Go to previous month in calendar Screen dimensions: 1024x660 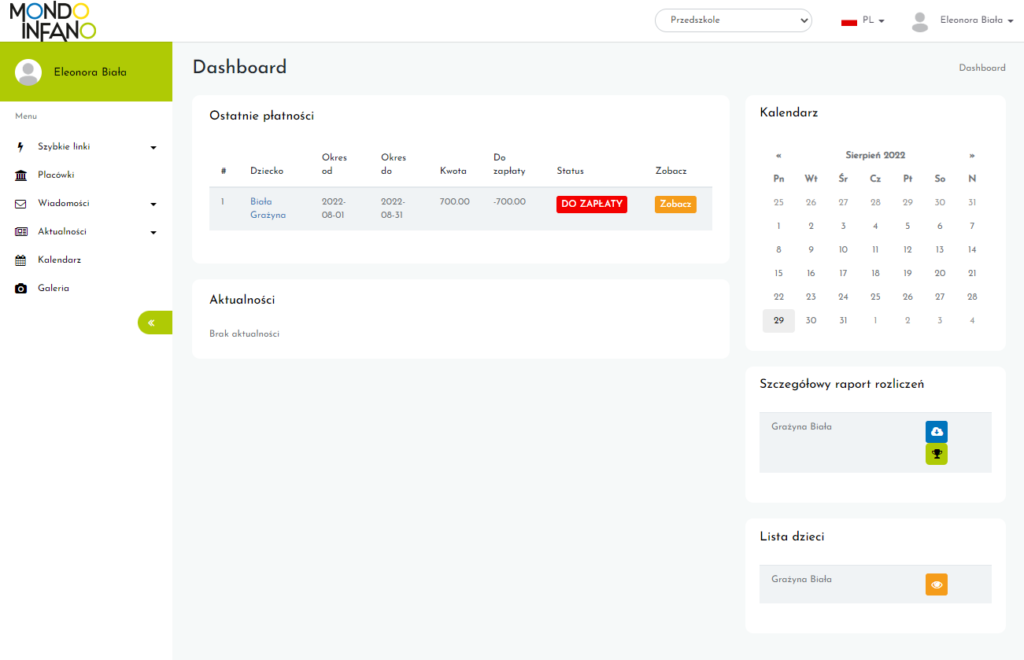778,155
